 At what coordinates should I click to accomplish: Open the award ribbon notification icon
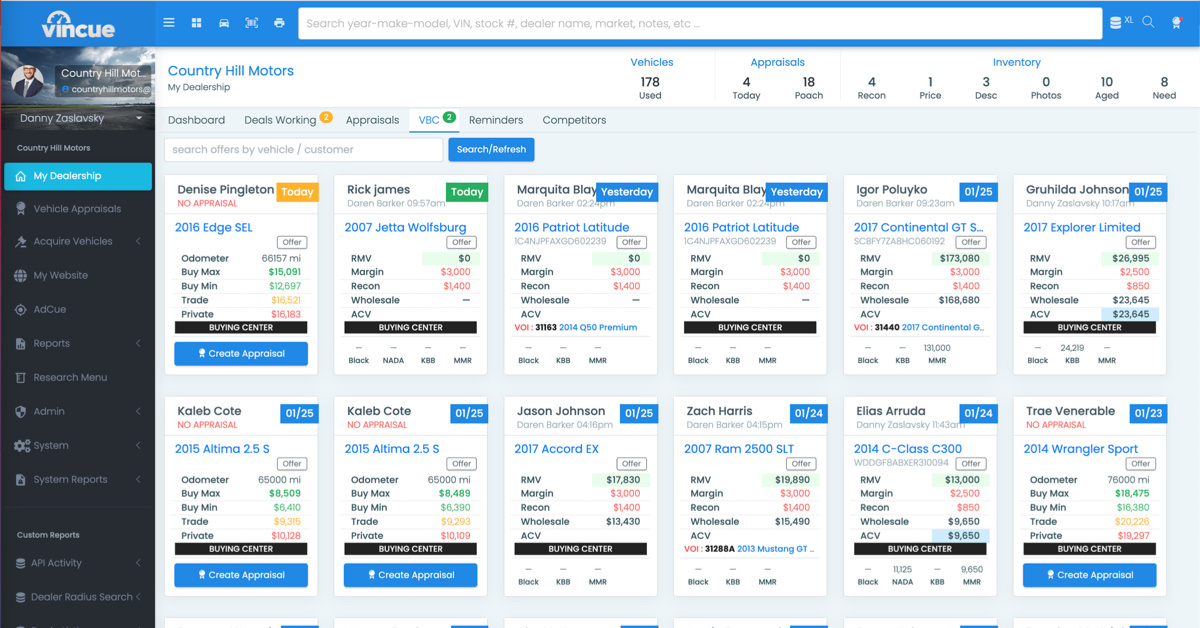tap(1177, 22)
